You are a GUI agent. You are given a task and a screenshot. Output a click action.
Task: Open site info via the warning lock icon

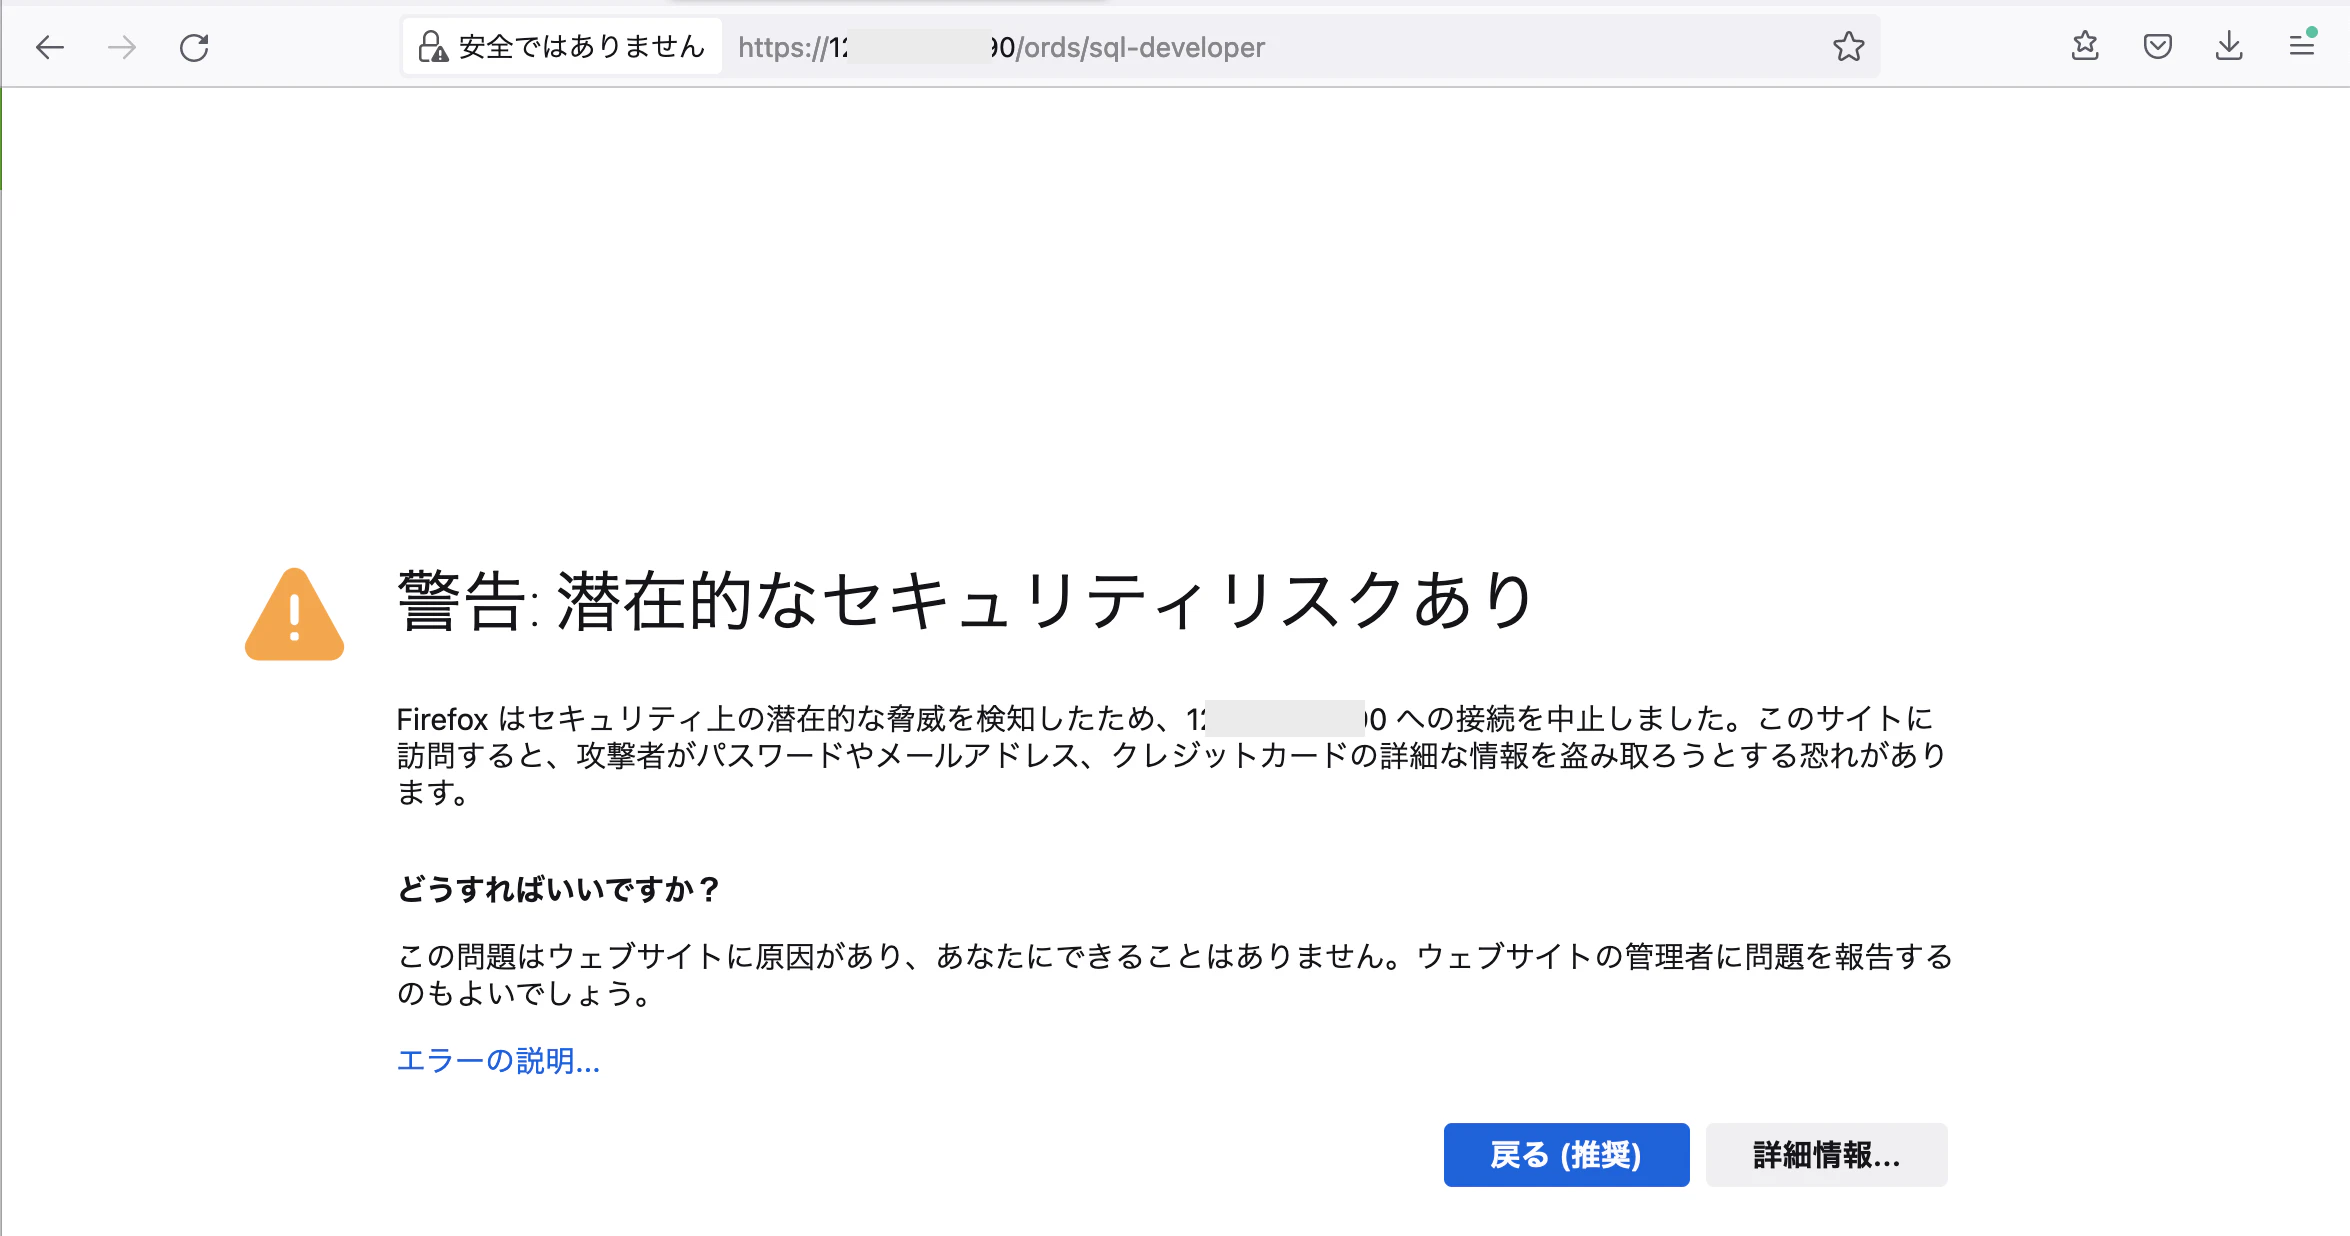tap(432, 47)
